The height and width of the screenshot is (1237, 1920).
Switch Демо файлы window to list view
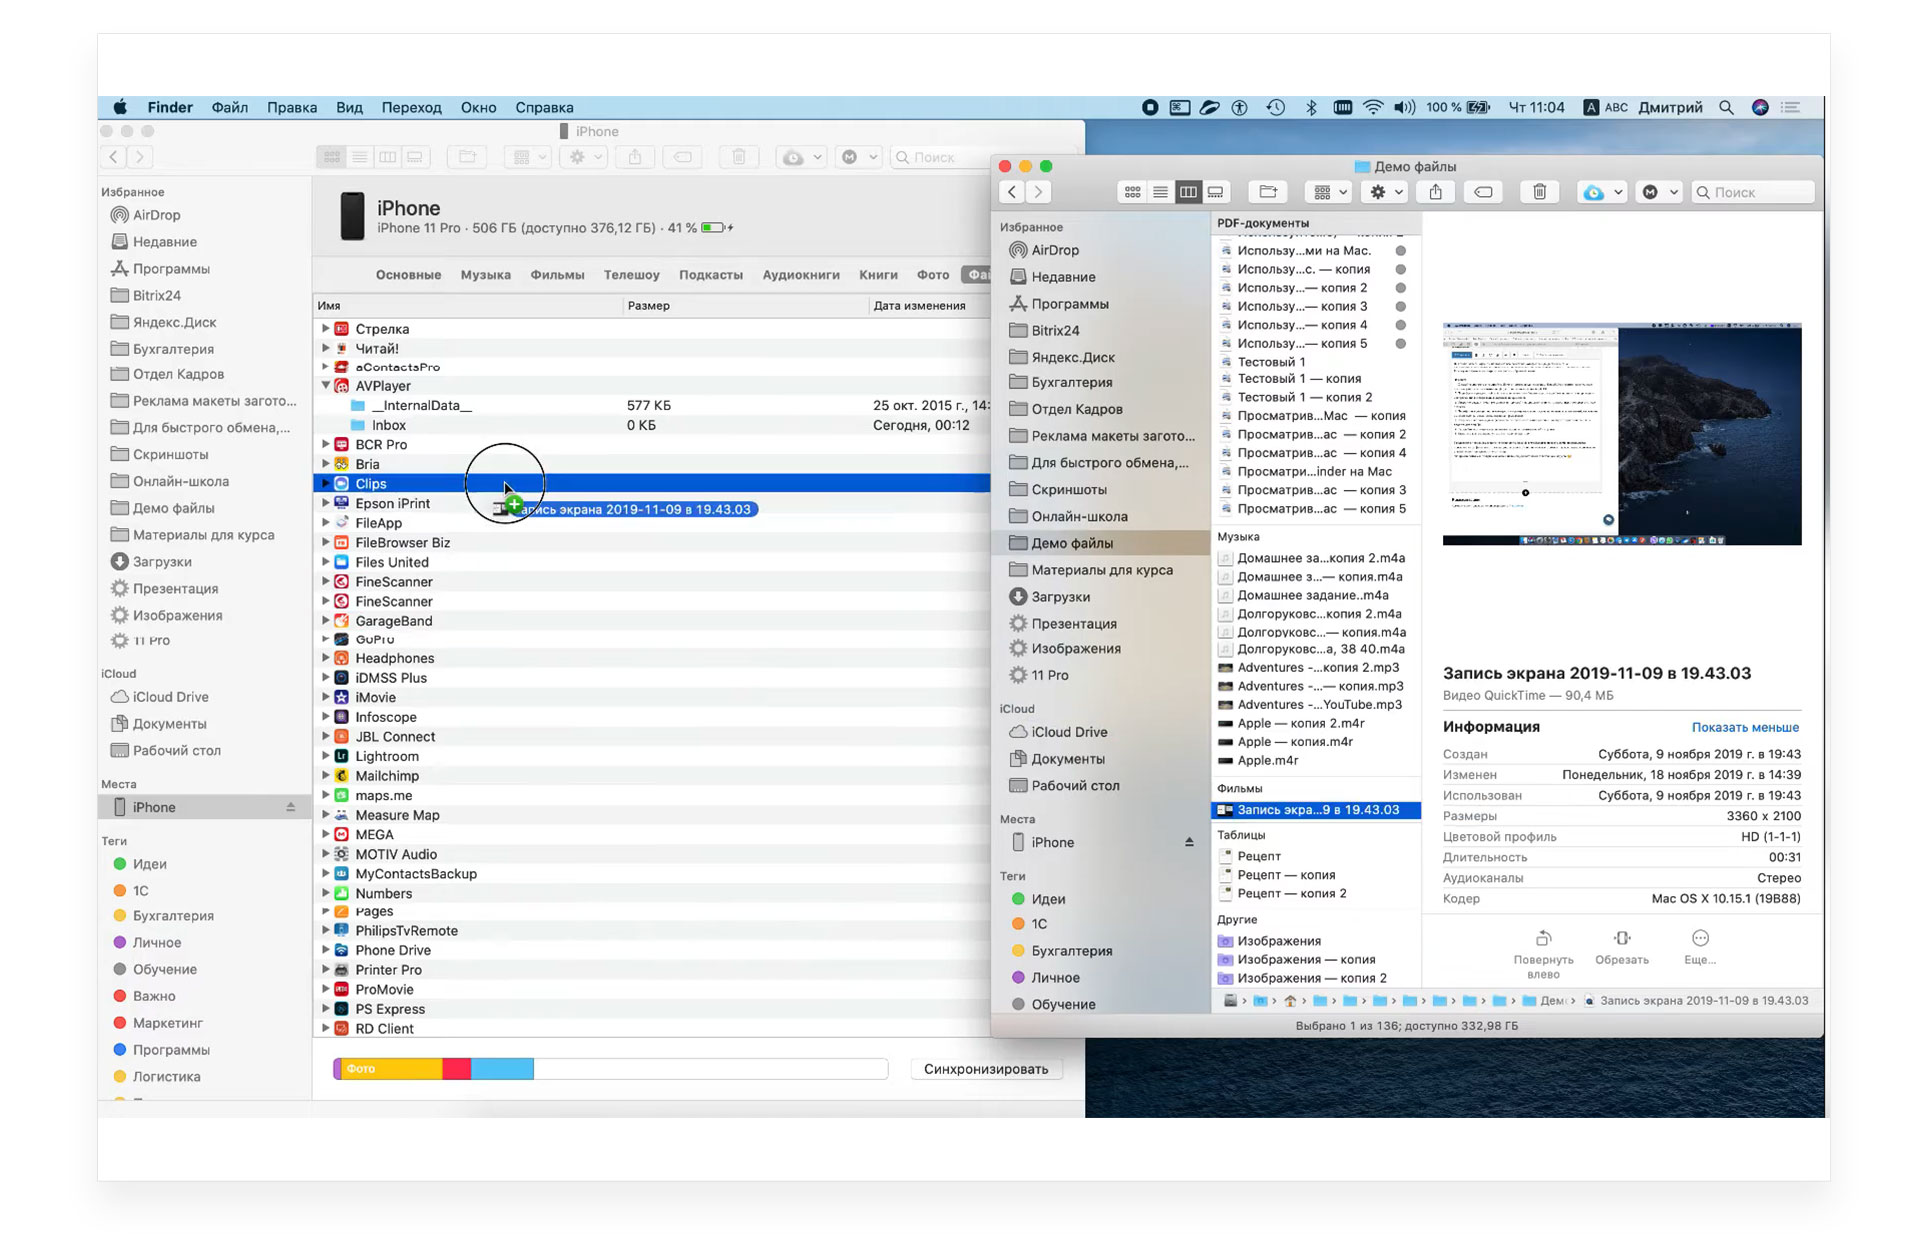click(1160, 192)
